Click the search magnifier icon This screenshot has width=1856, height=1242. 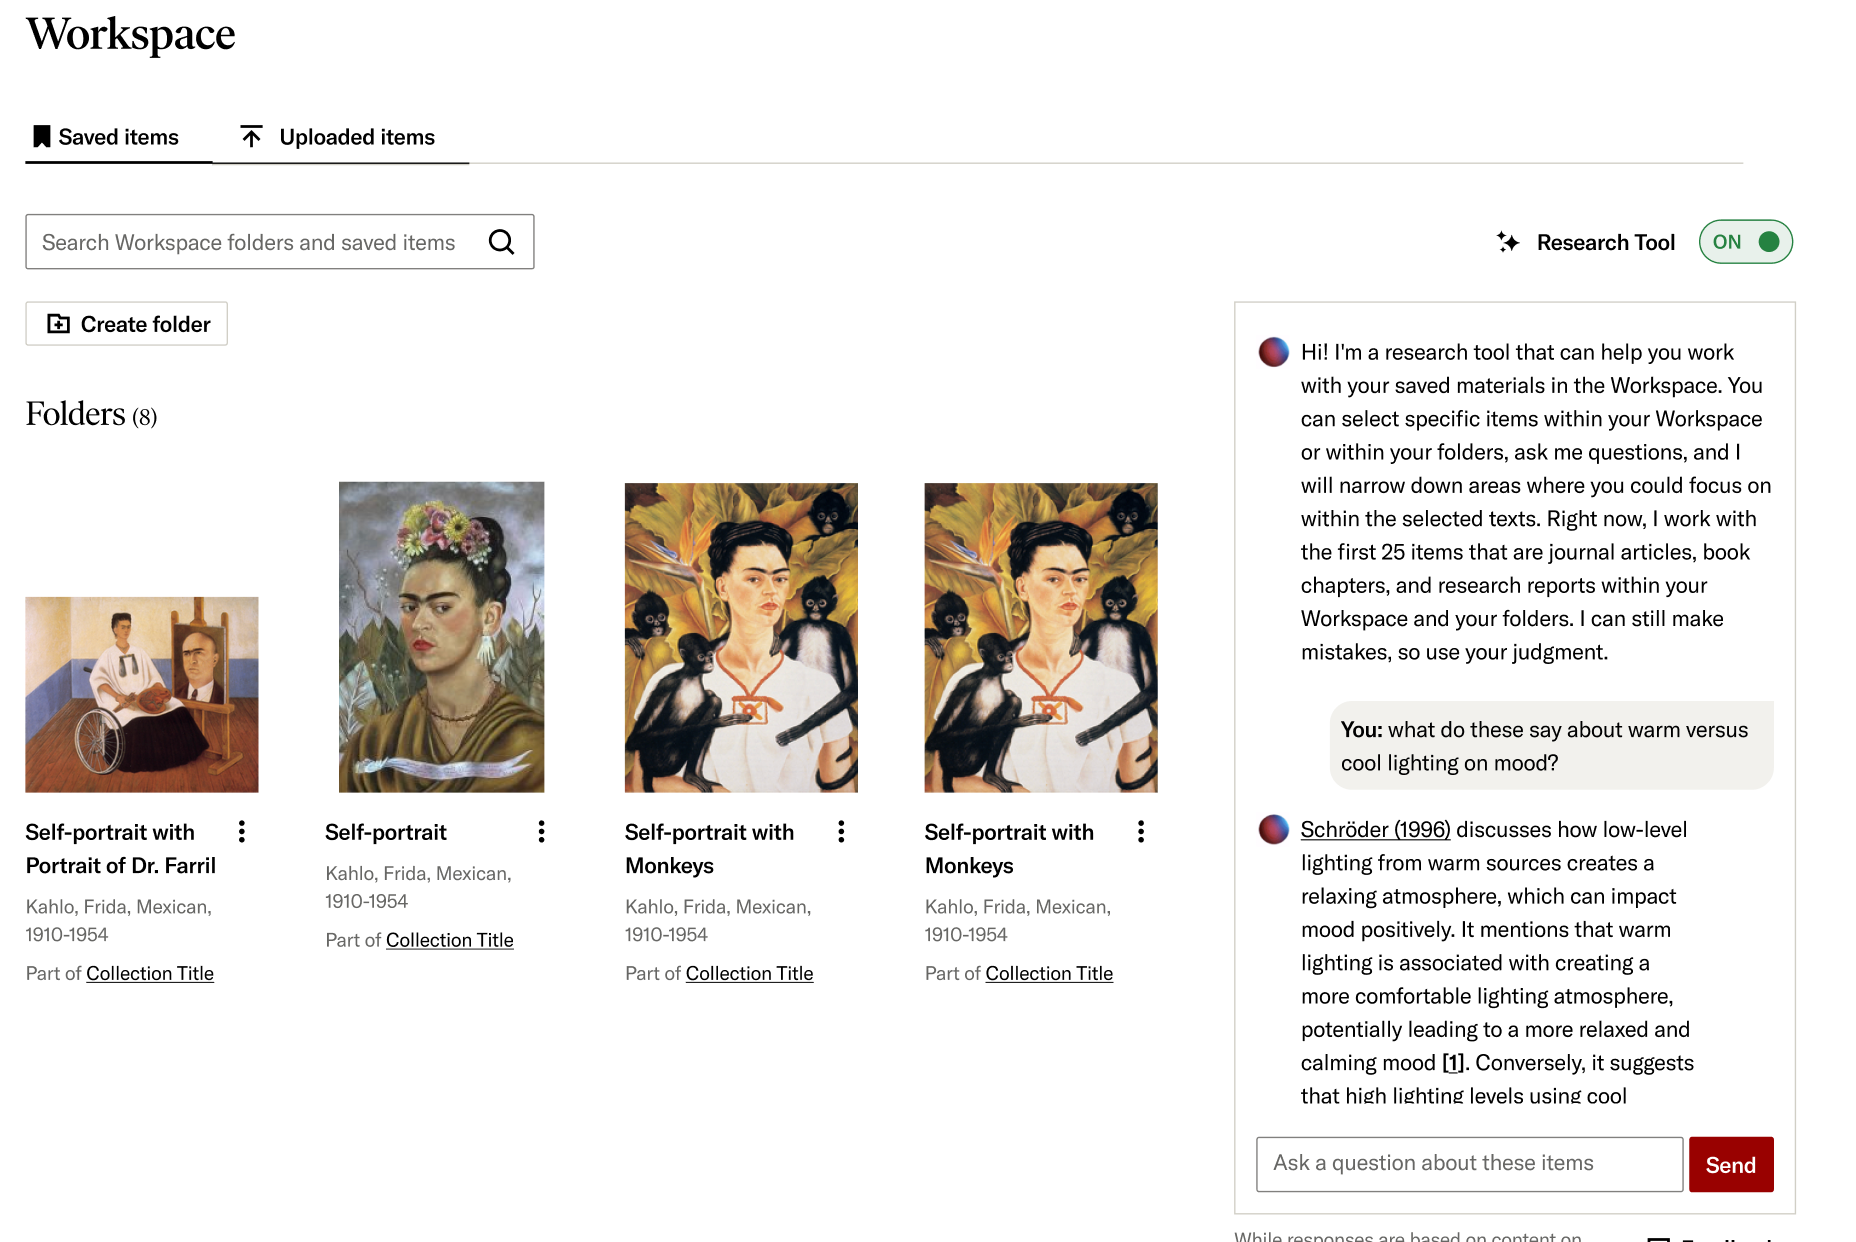coord(501,242)
